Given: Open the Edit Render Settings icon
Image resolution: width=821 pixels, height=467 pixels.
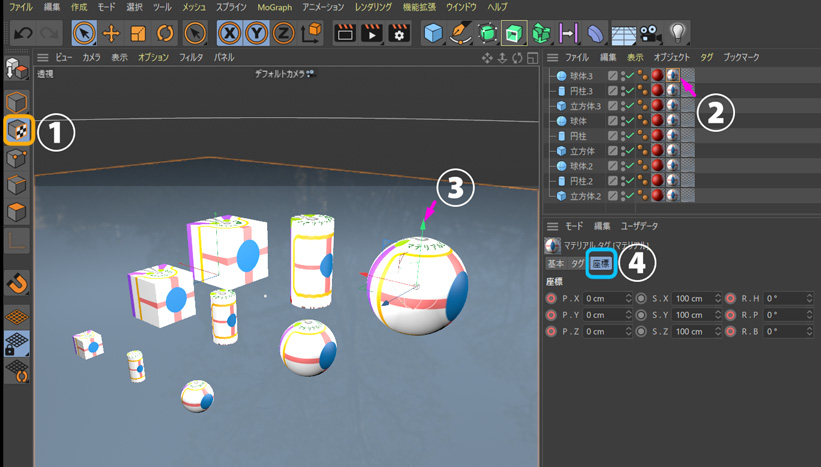Looking at the screenshot, I should 399,33.
